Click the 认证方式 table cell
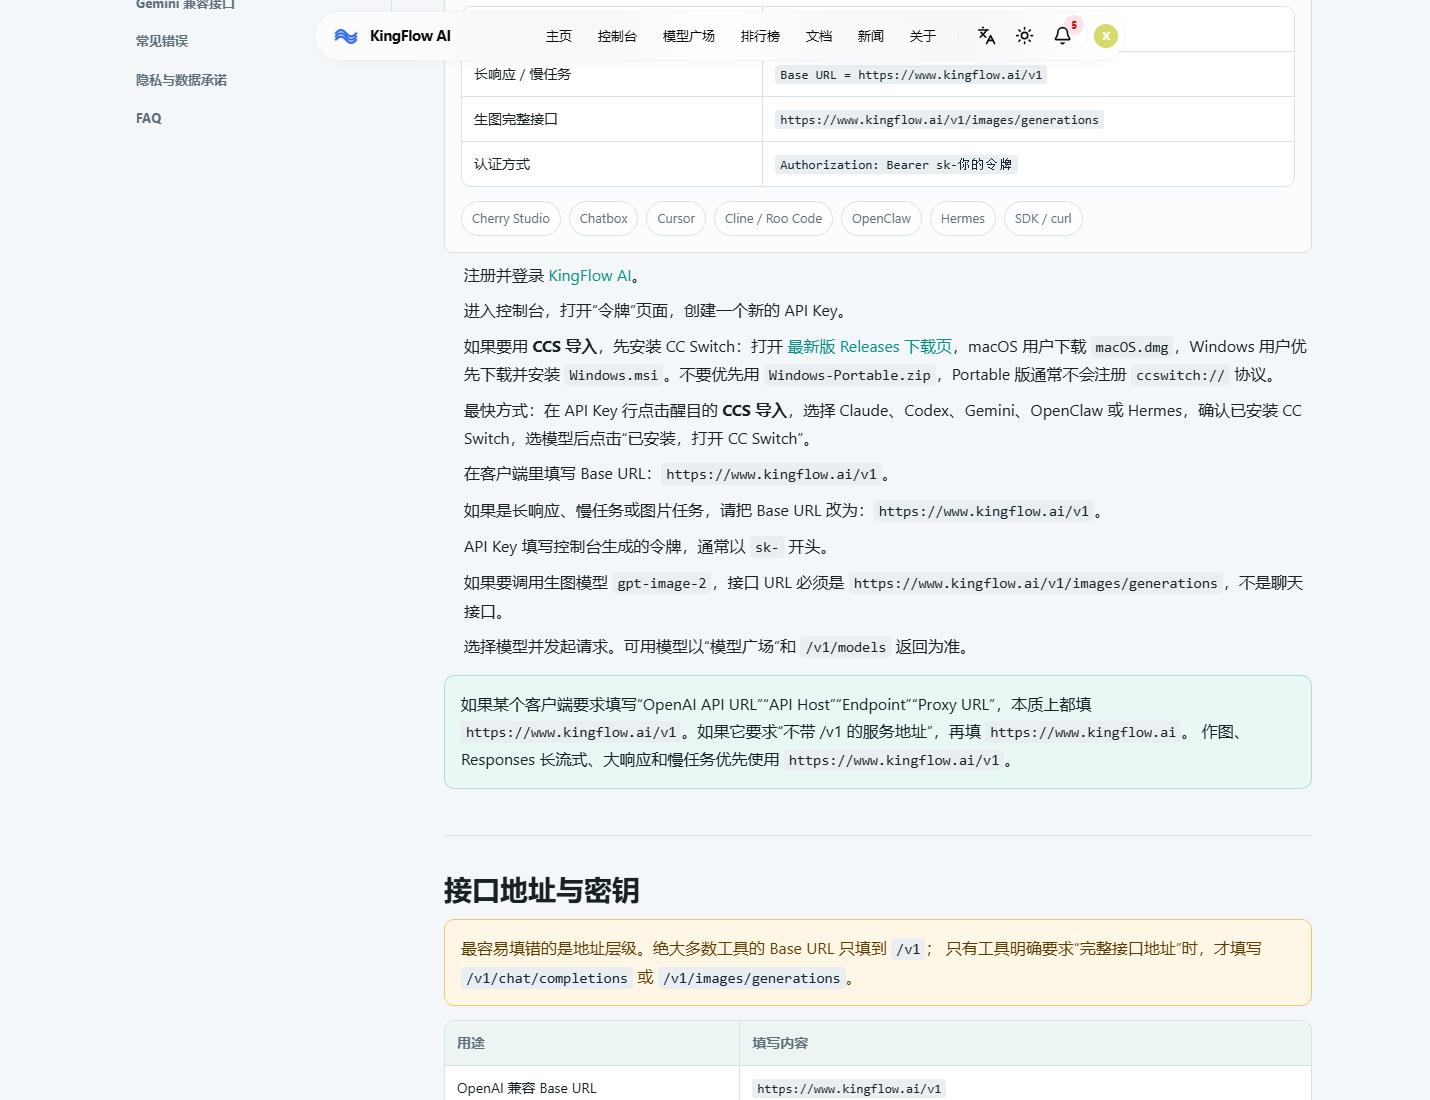This screenshot has width=1430, height=1100. [612, 164]
